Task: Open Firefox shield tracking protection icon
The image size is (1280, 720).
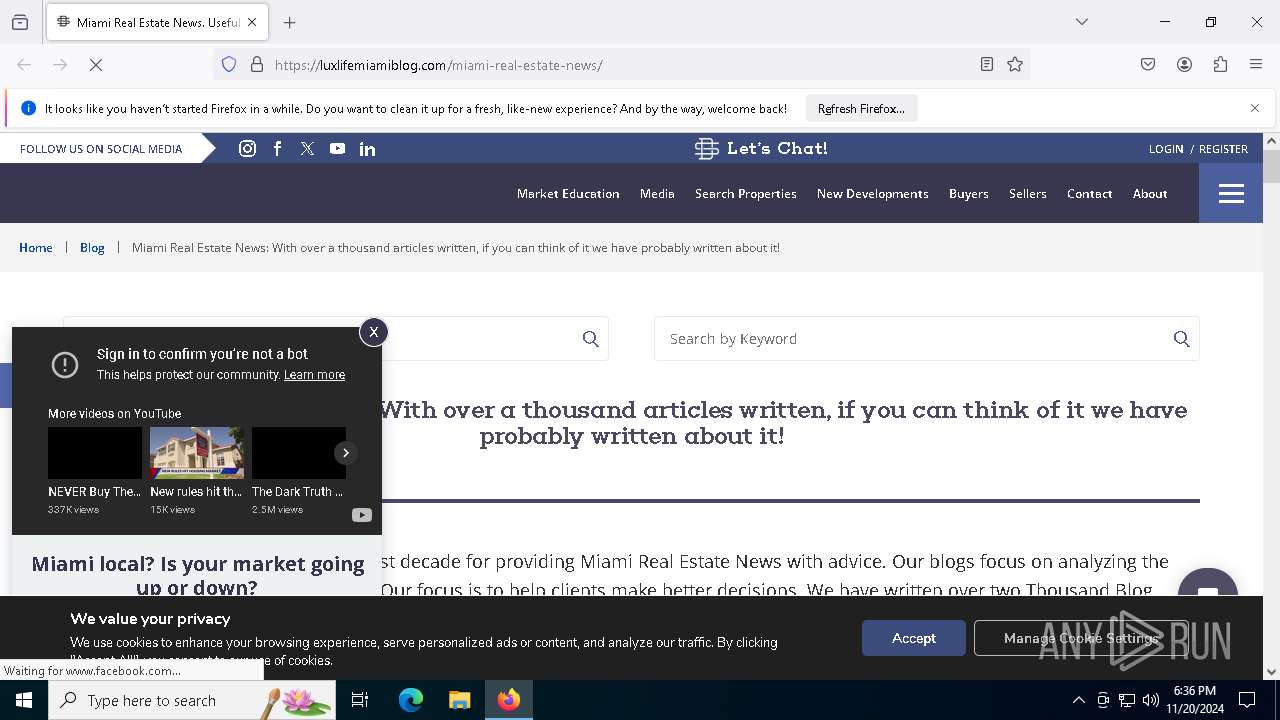Action: [229, 65]
